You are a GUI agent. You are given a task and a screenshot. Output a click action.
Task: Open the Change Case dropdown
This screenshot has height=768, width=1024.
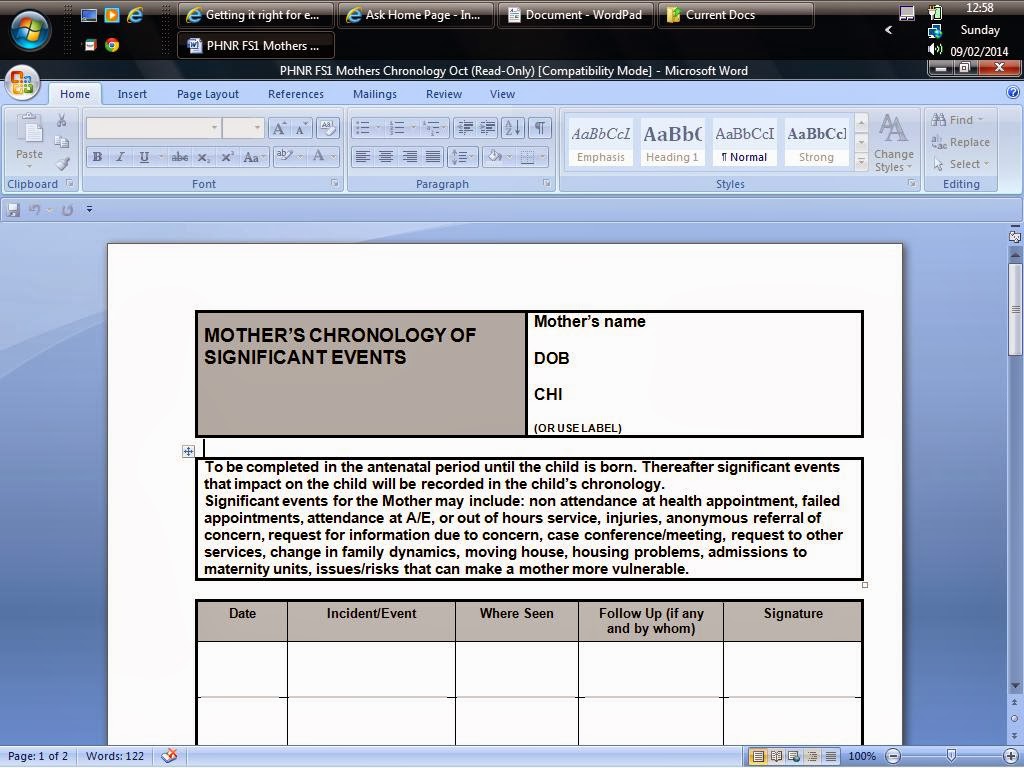(x=253, y=157)
